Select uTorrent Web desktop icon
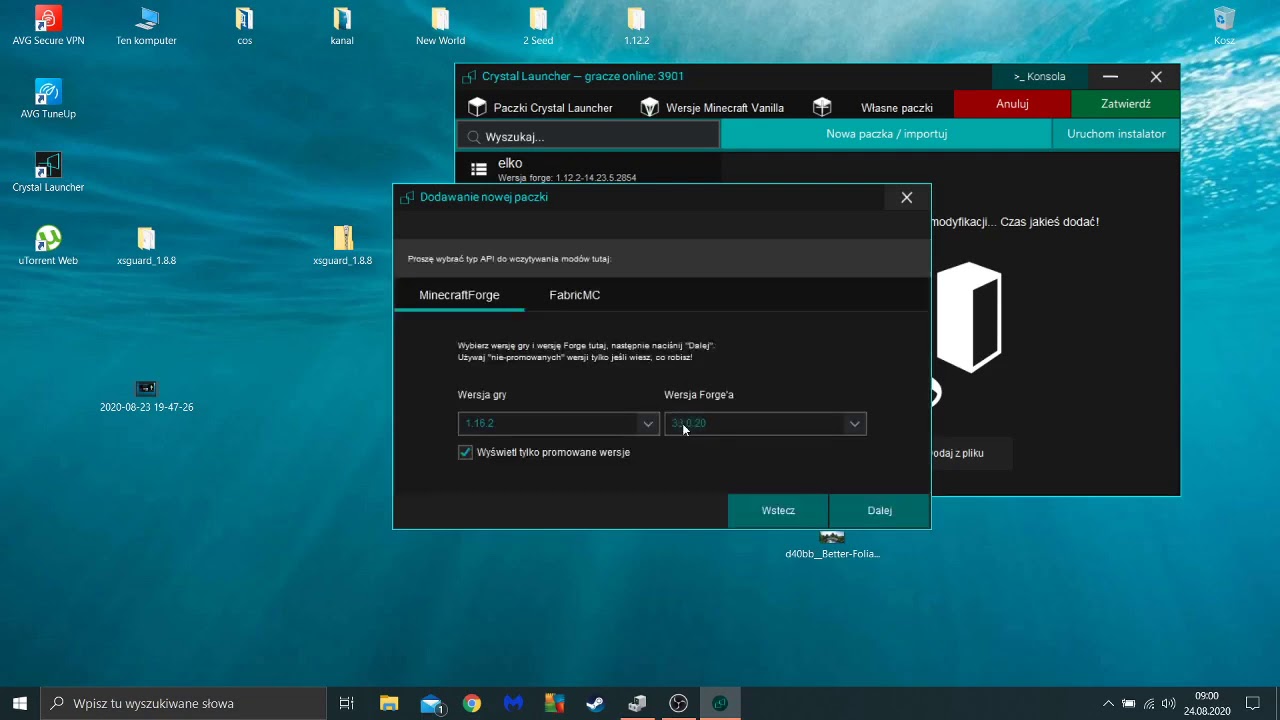1280x720 pixels. point(48,245)
